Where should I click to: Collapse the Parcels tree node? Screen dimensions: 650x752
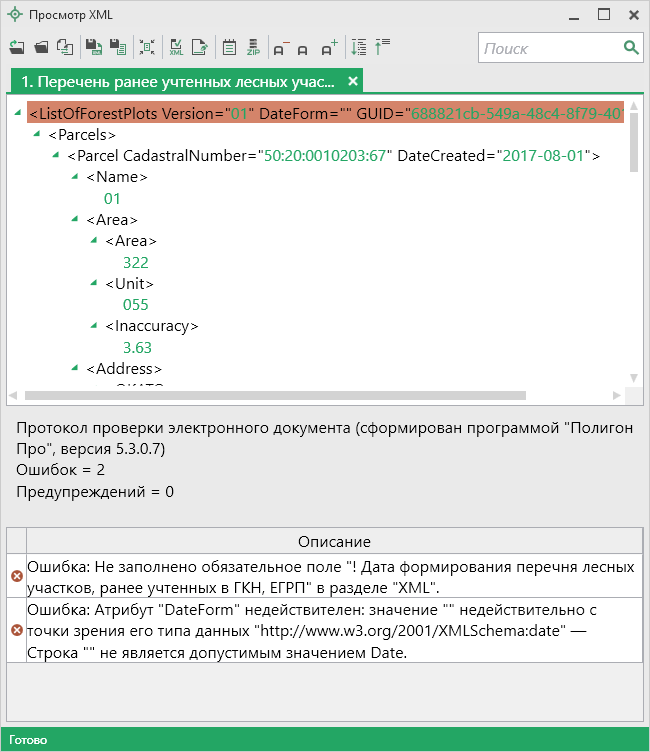38,135
